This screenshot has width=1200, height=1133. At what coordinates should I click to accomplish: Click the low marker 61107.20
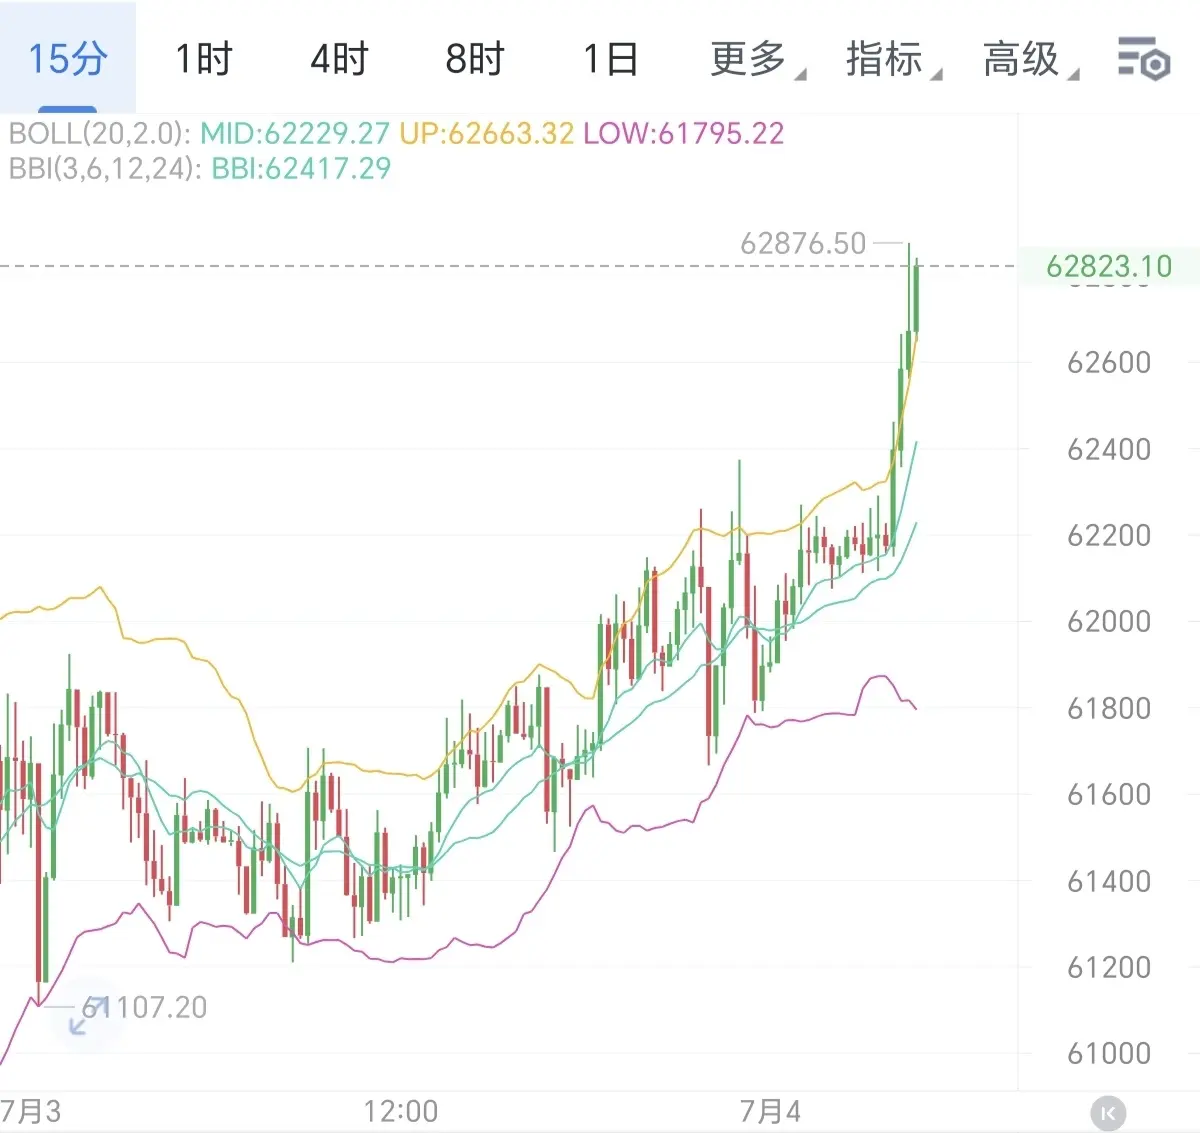145,1007
